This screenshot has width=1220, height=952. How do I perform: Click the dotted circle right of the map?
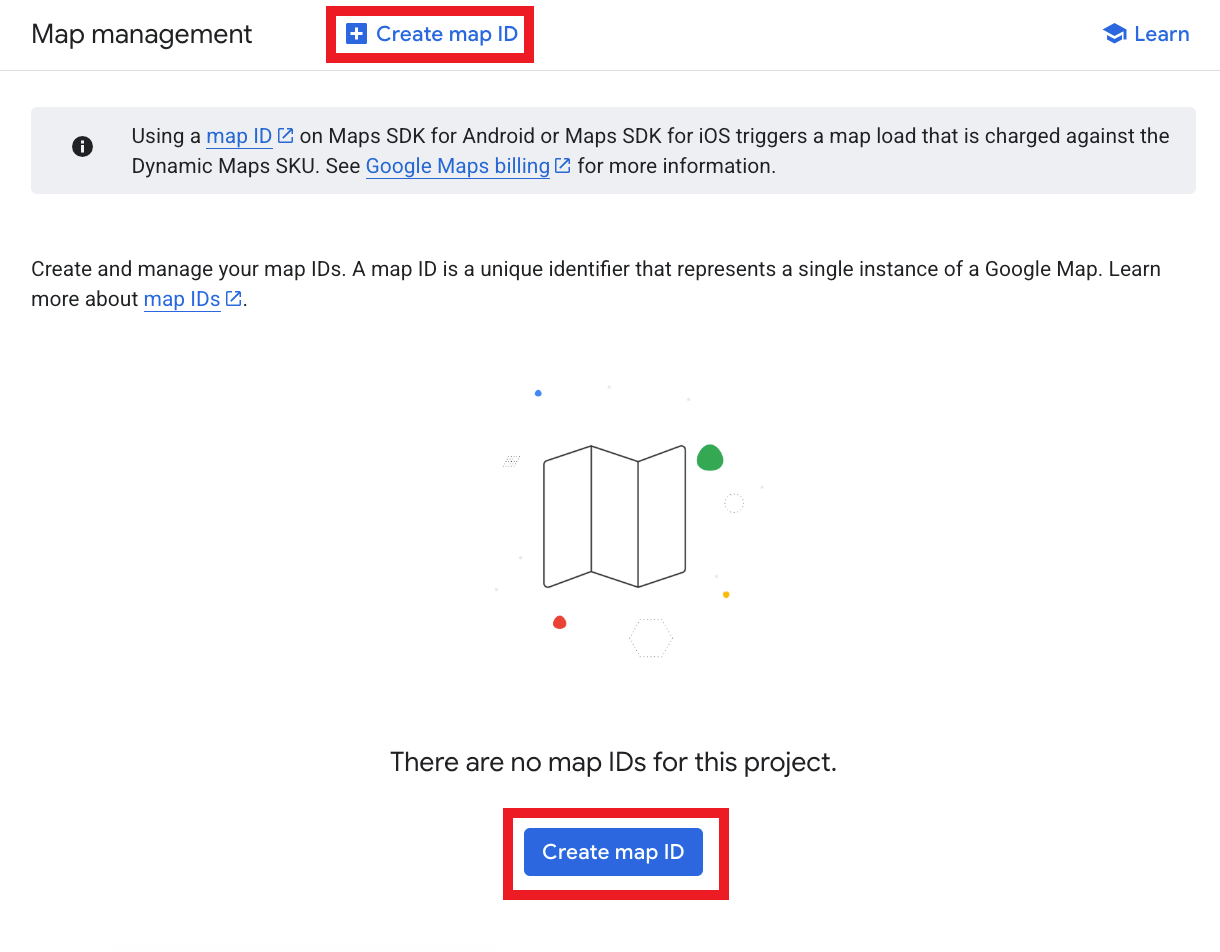734,503
